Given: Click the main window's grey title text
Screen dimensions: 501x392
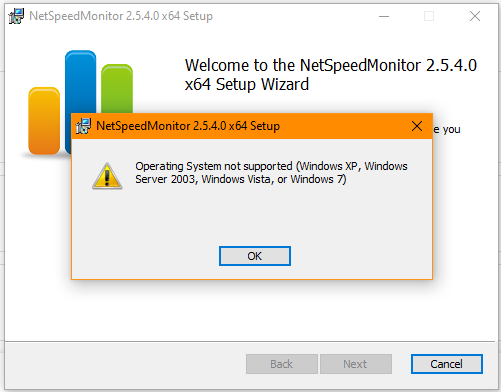Looking at the screenshot, I should pyautogui.click(x=121, y=16).
